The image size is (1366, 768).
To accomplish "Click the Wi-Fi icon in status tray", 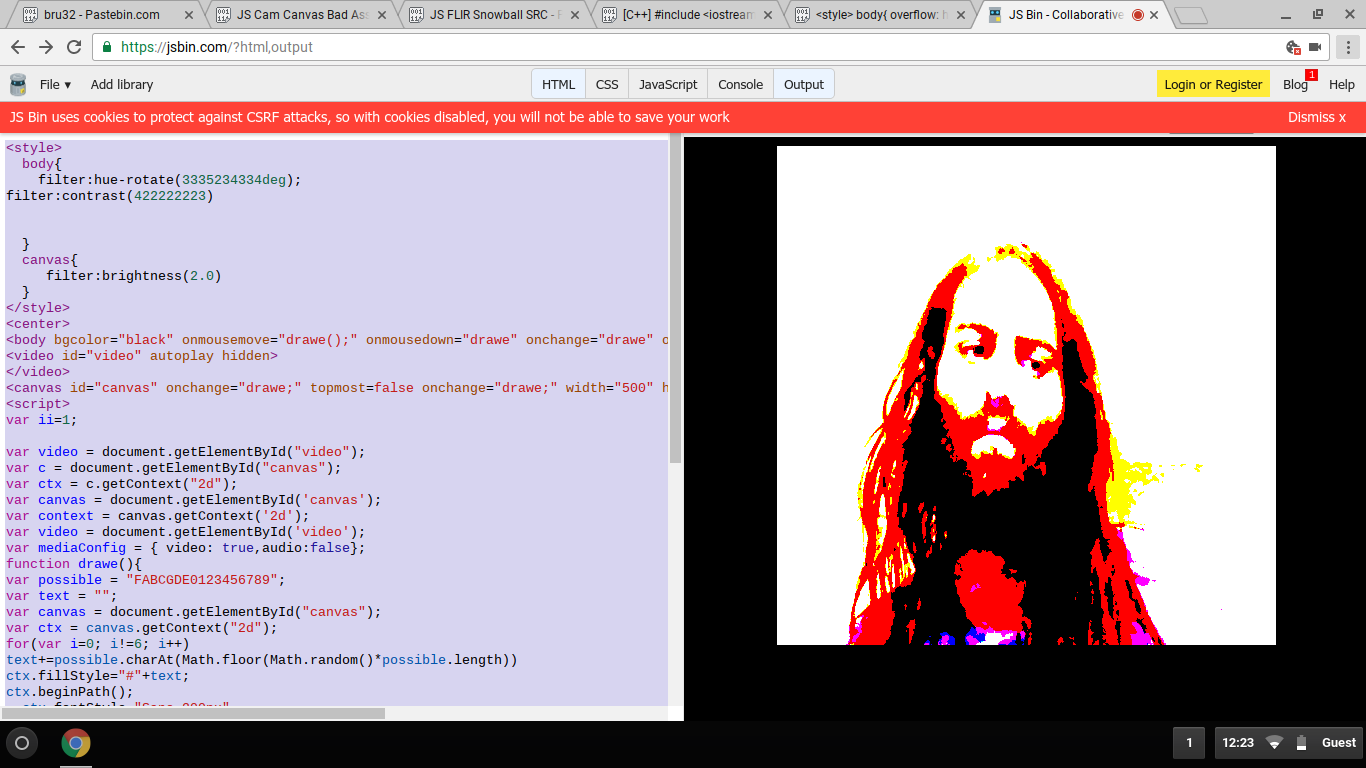I will 1274,743.
